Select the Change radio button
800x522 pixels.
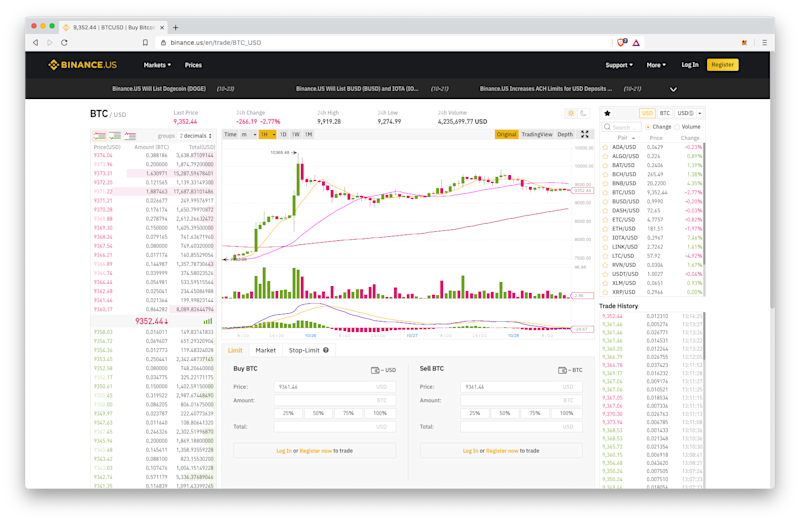pos(648,127)
